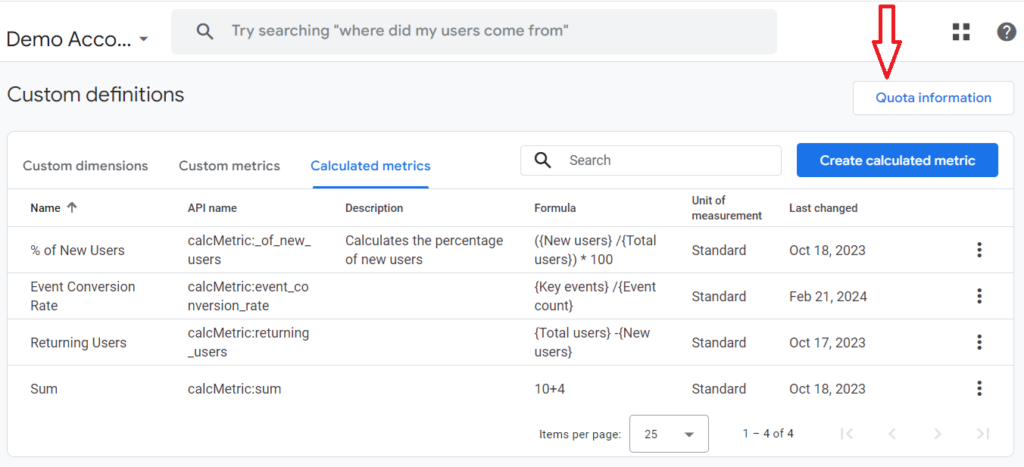Select the Sum metric name

pyautogui.click(x=44, y=389)
